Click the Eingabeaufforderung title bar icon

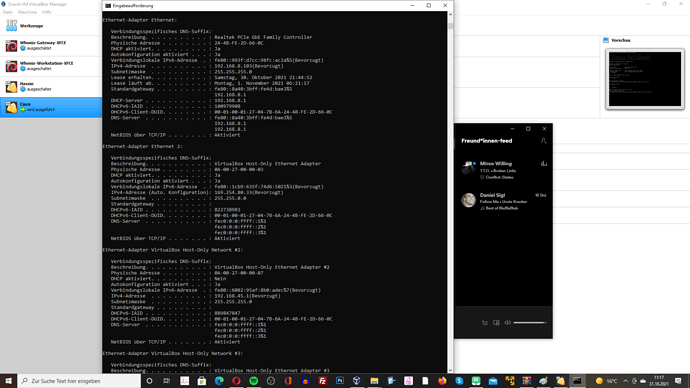coord(108,6)
